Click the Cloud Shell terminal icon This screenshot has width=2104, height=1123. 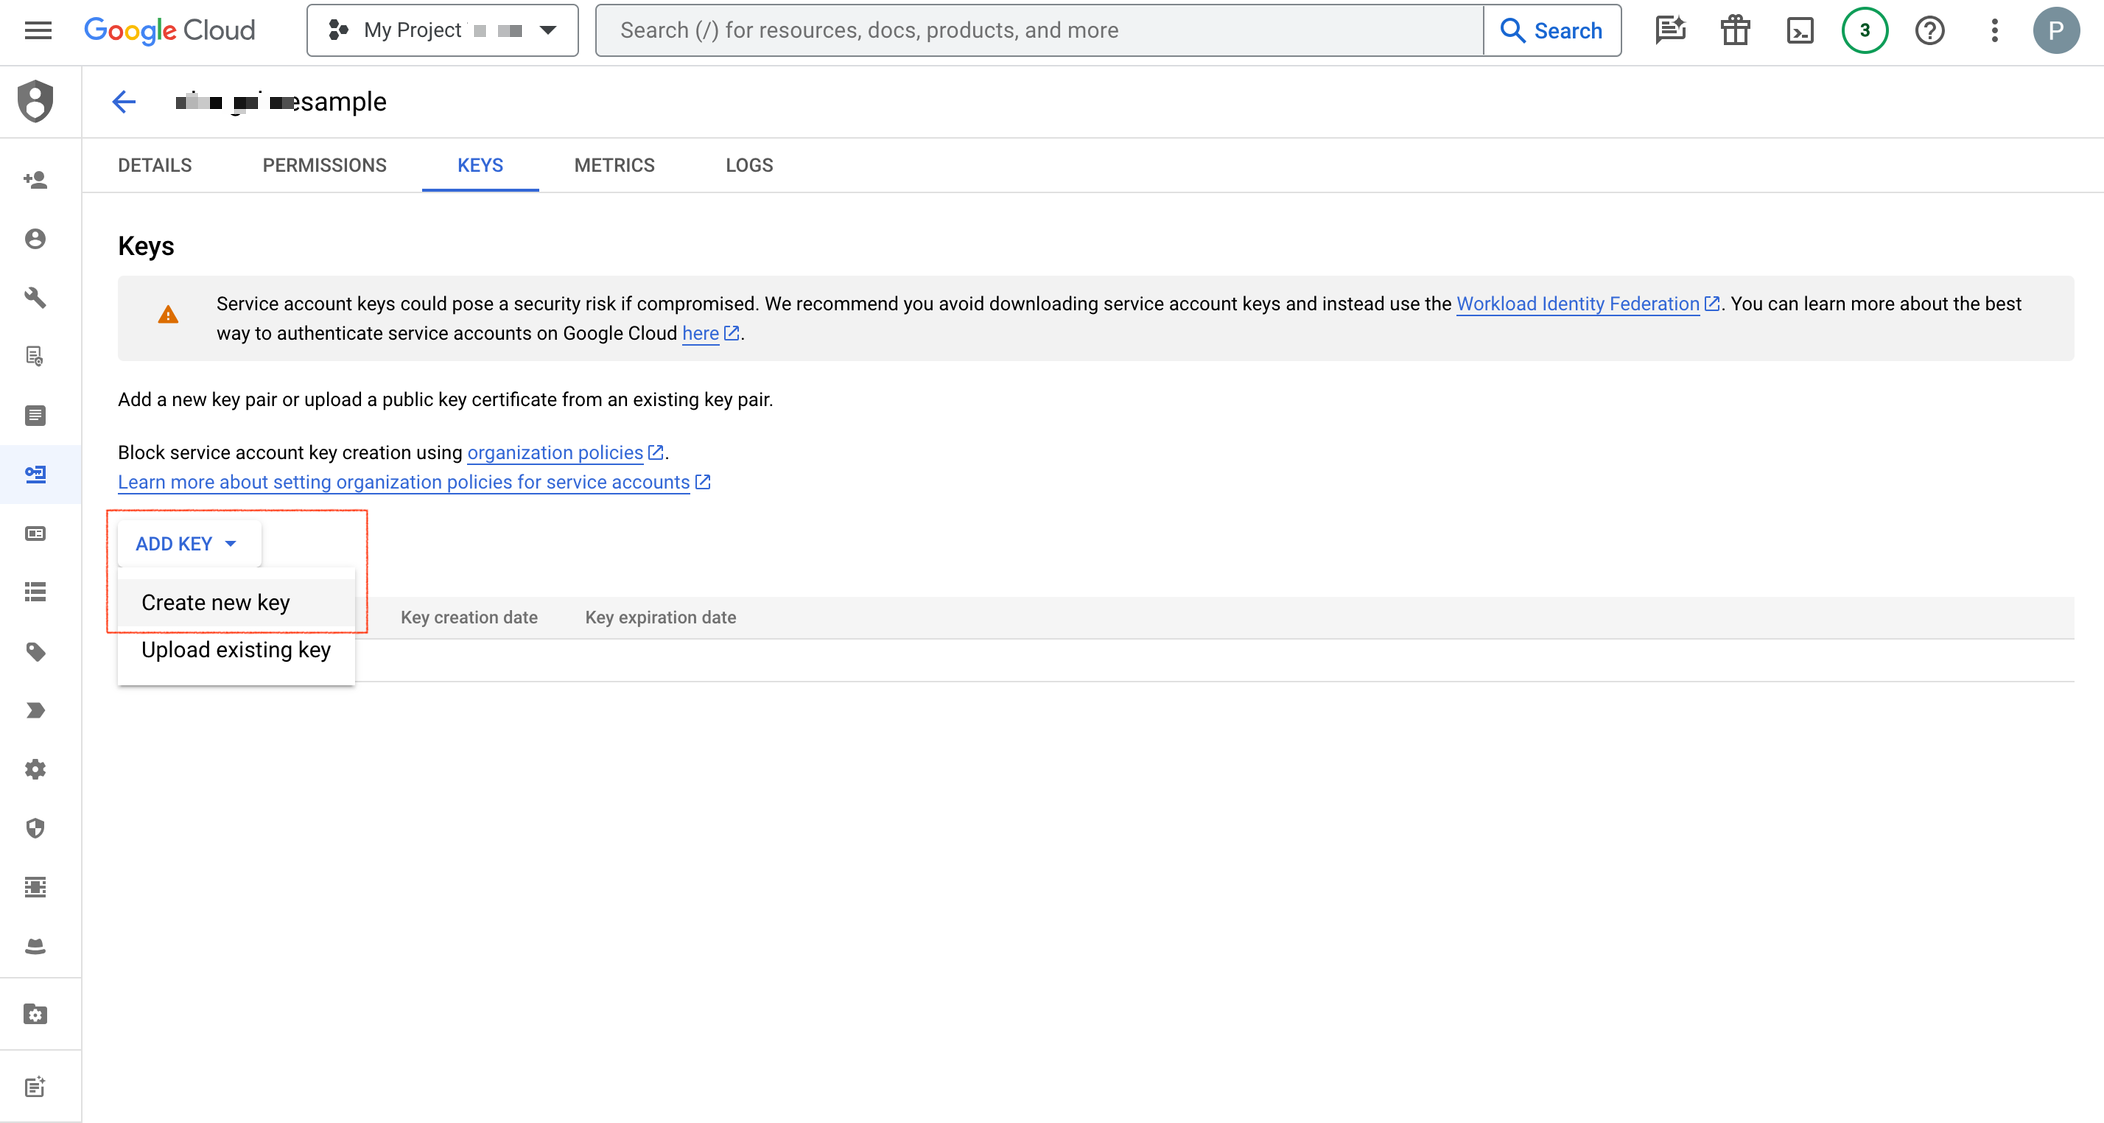1800,30
